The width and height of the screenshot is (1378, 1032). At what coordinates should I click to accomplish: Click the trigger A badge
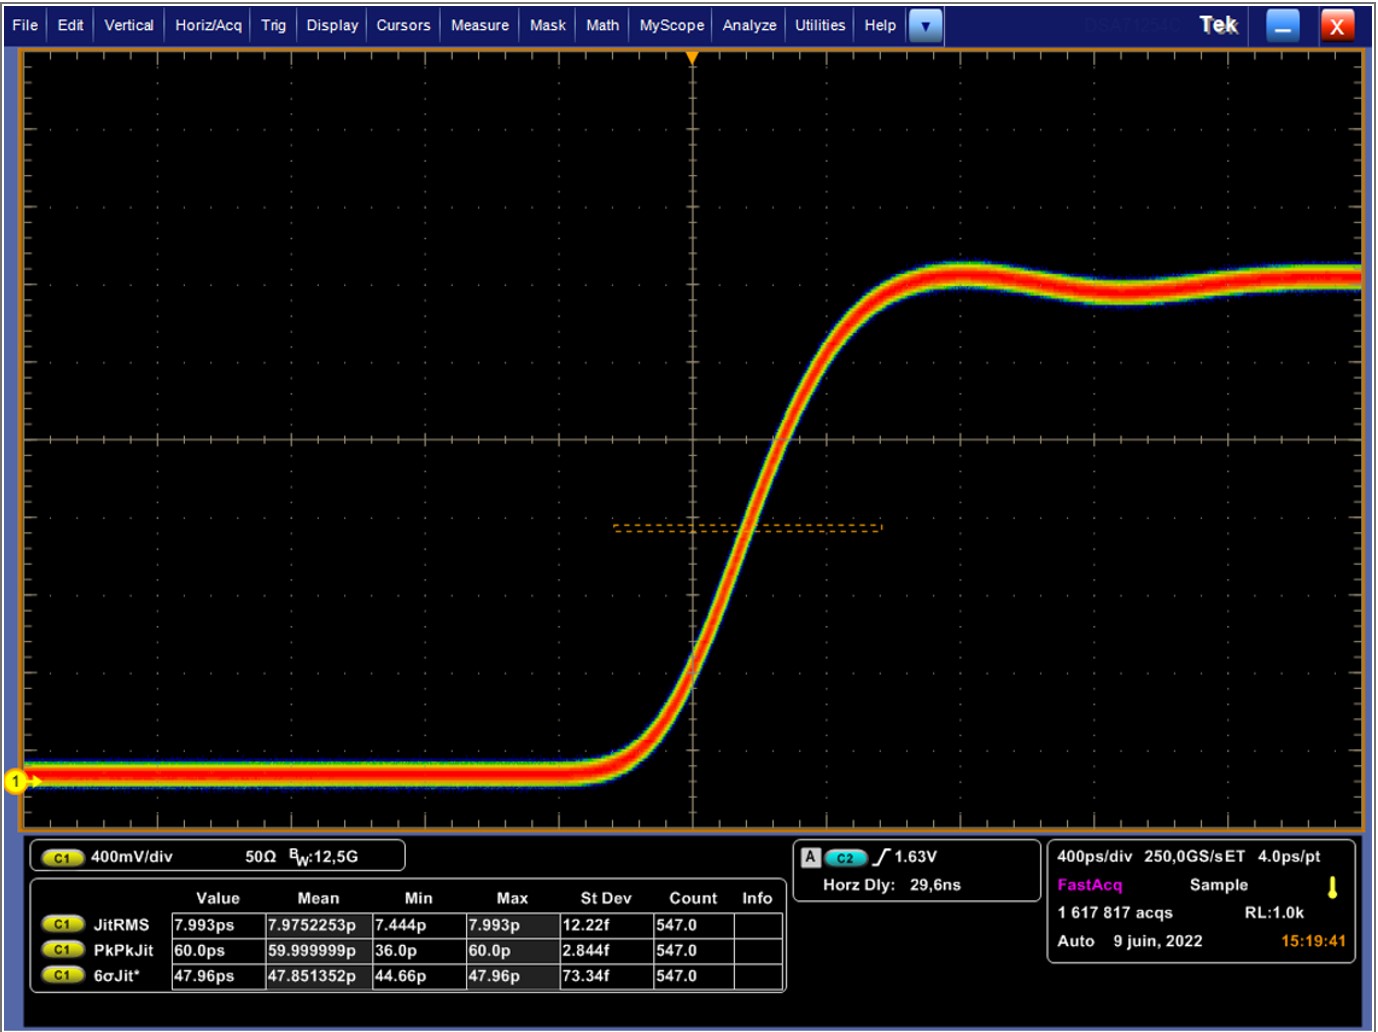click(811, 857)
